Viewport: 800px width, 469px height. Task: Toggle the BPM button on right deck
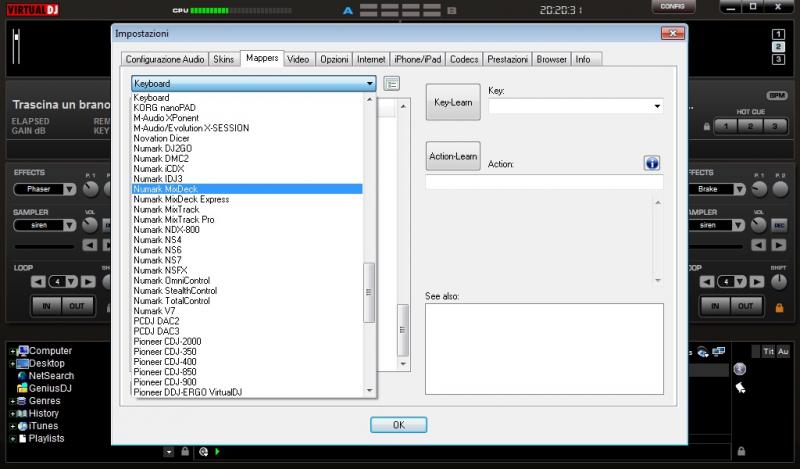(777, 95)
